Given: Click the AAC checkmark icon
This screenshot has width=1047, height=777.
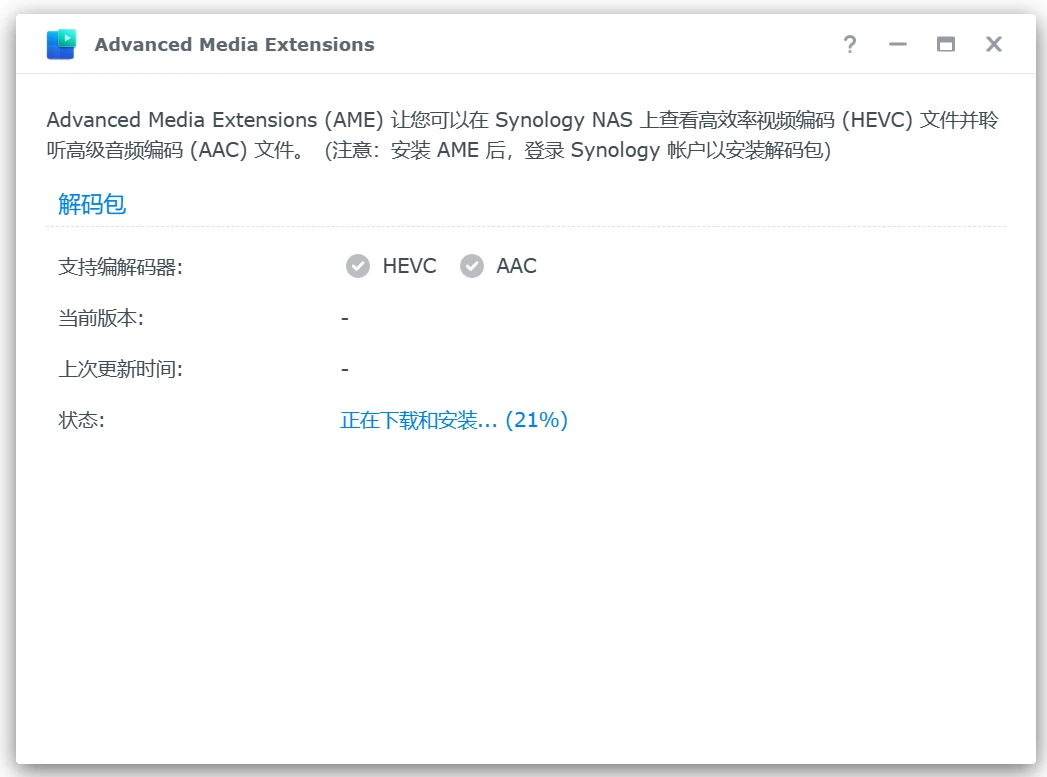Looking at the screenshot, I should pos(471,266).
